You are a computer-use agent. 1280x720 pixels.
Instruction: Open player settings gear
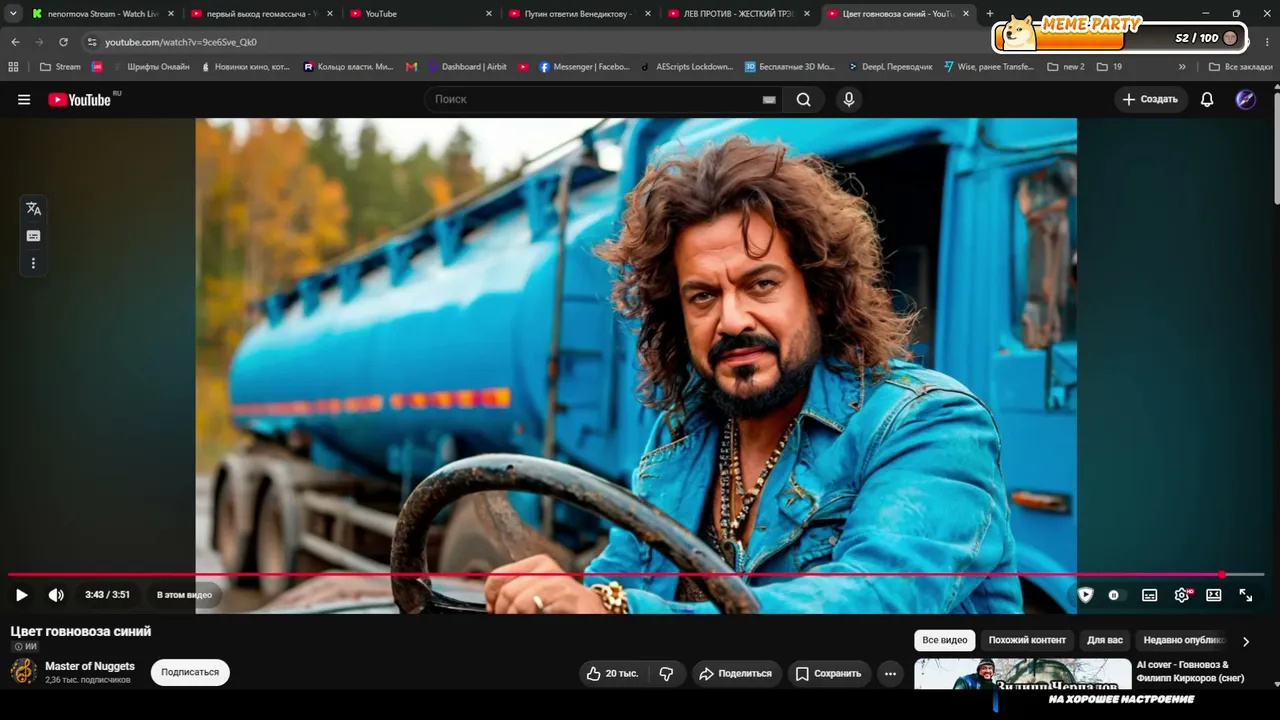point(1182,595)
